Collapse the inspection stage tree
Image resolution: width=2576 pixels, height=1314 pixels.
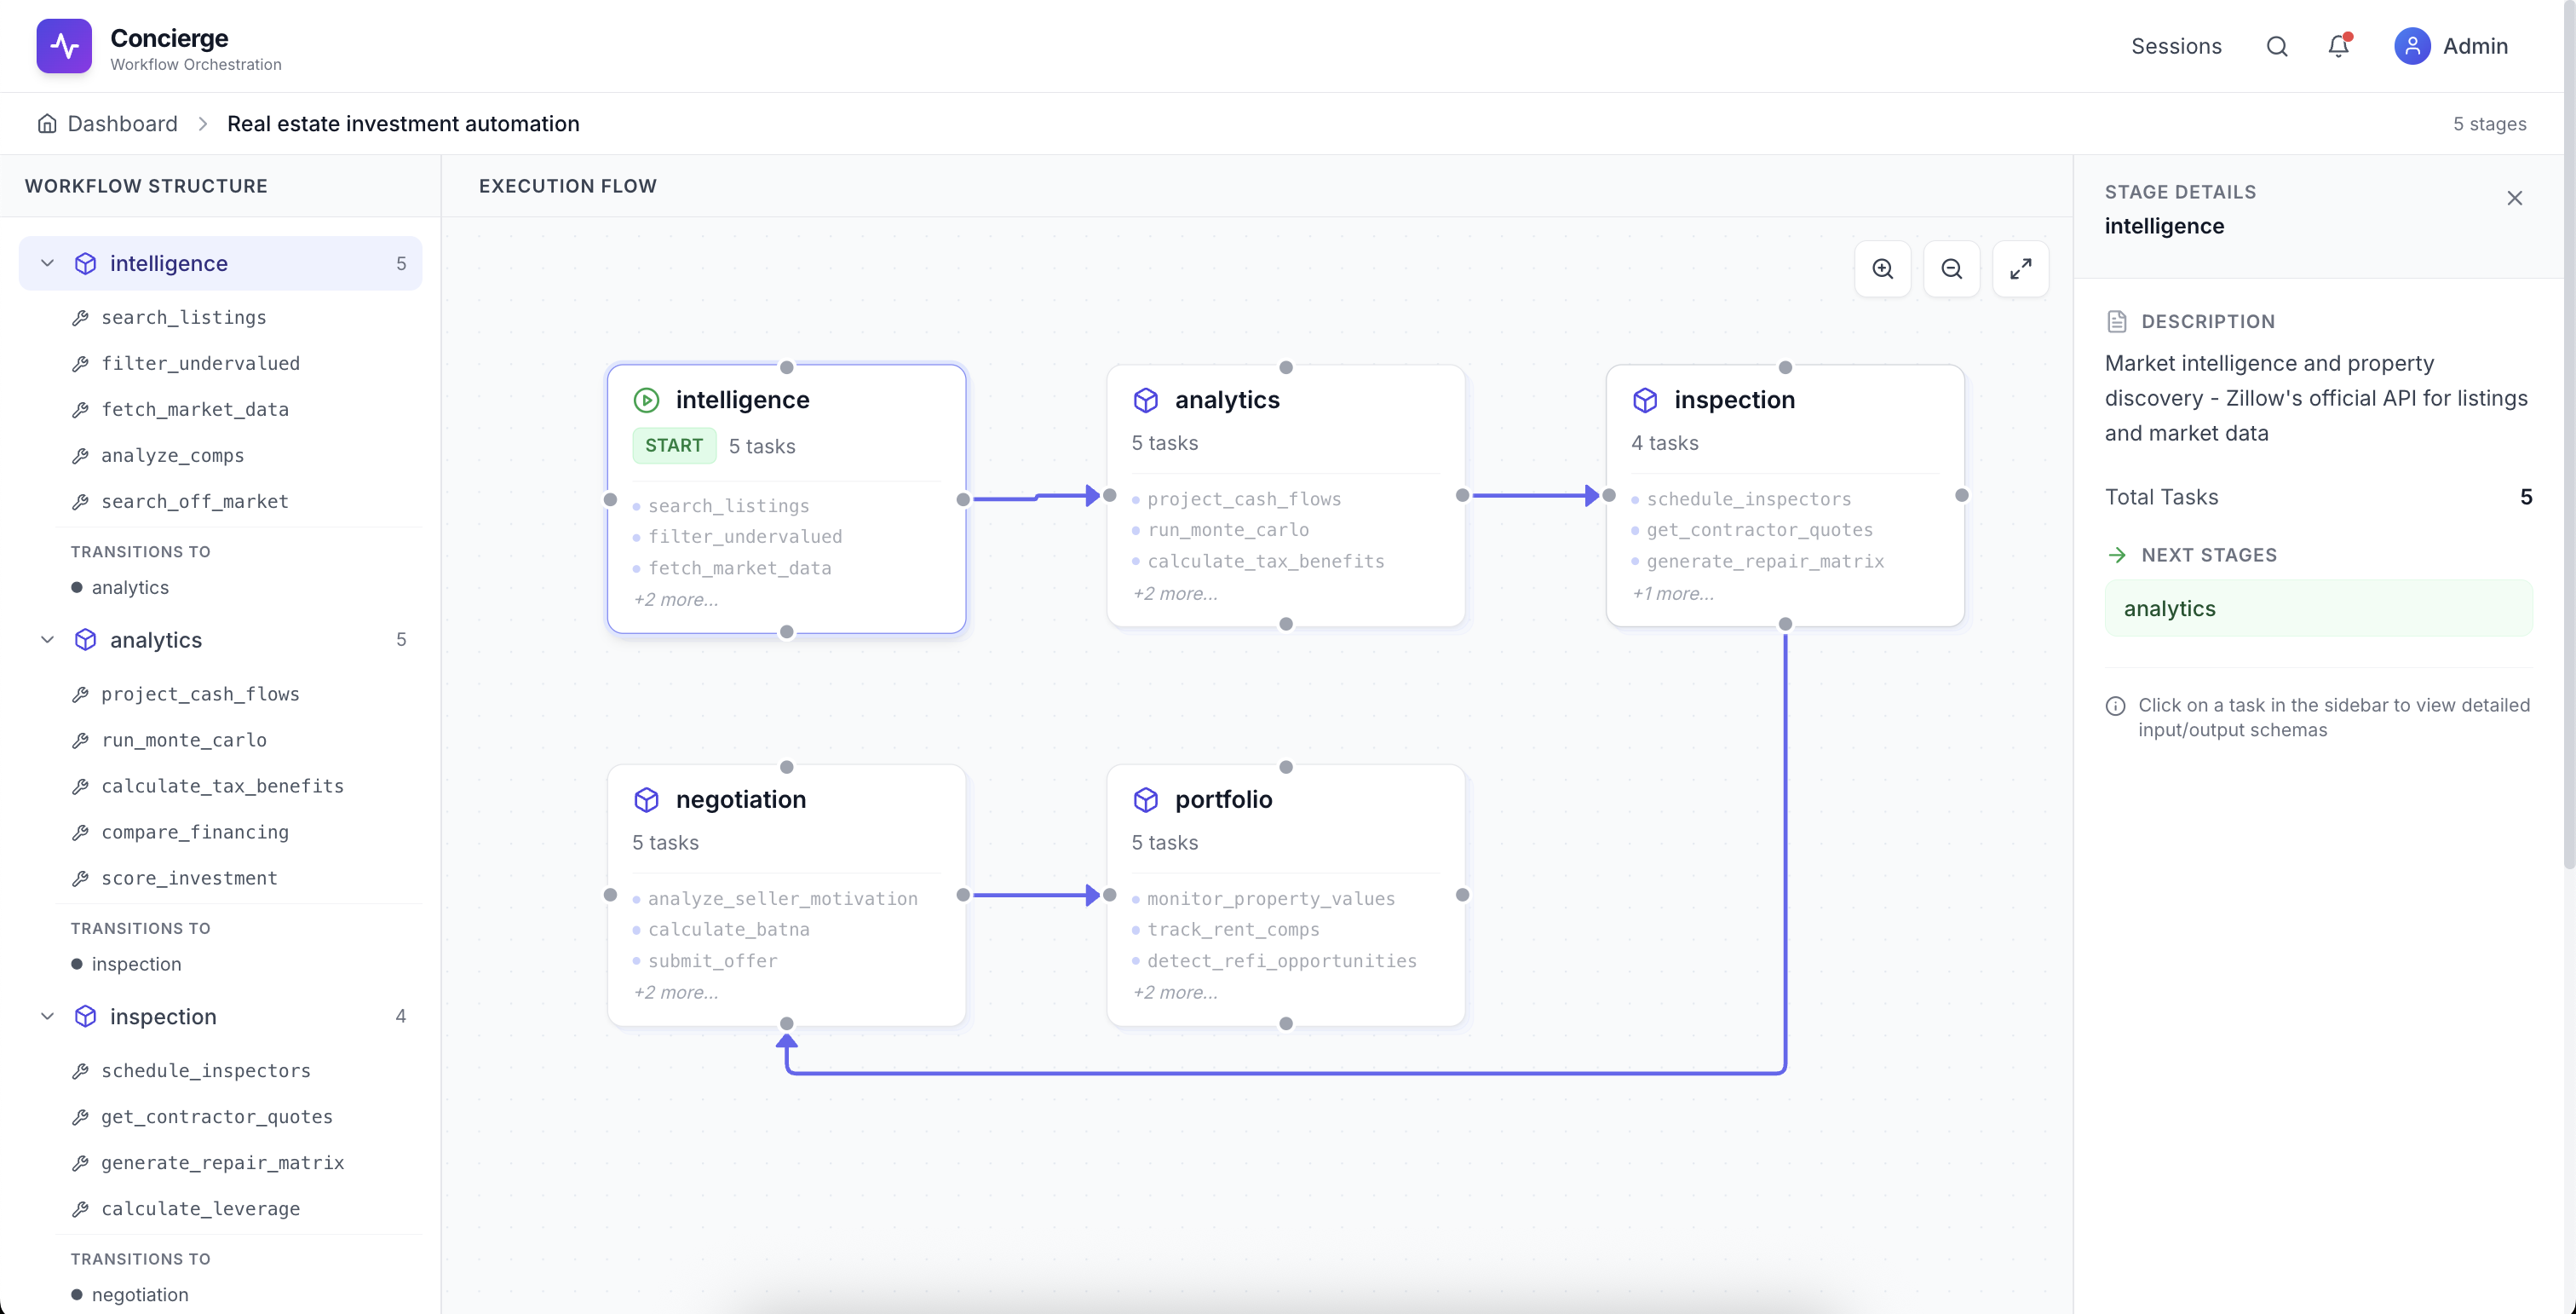click(x=47, y=1016)
